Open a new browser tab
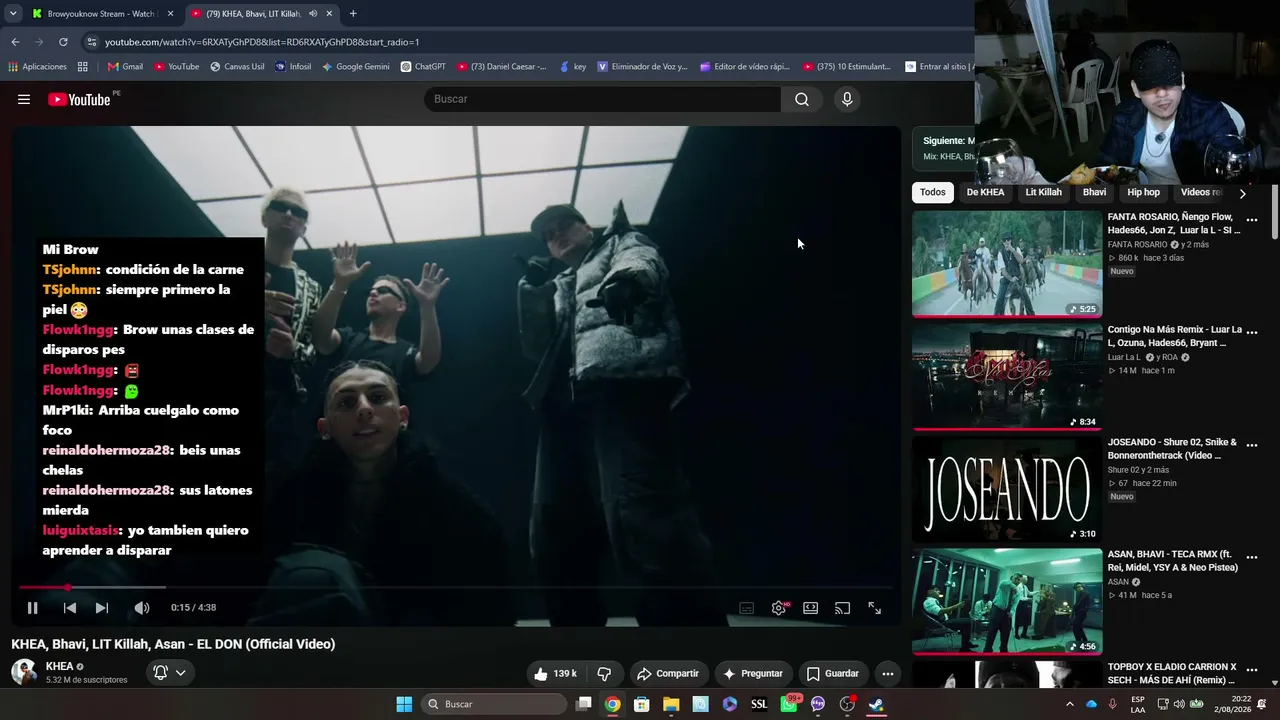This screenshot has width=1280, height=720. [353, 14]
